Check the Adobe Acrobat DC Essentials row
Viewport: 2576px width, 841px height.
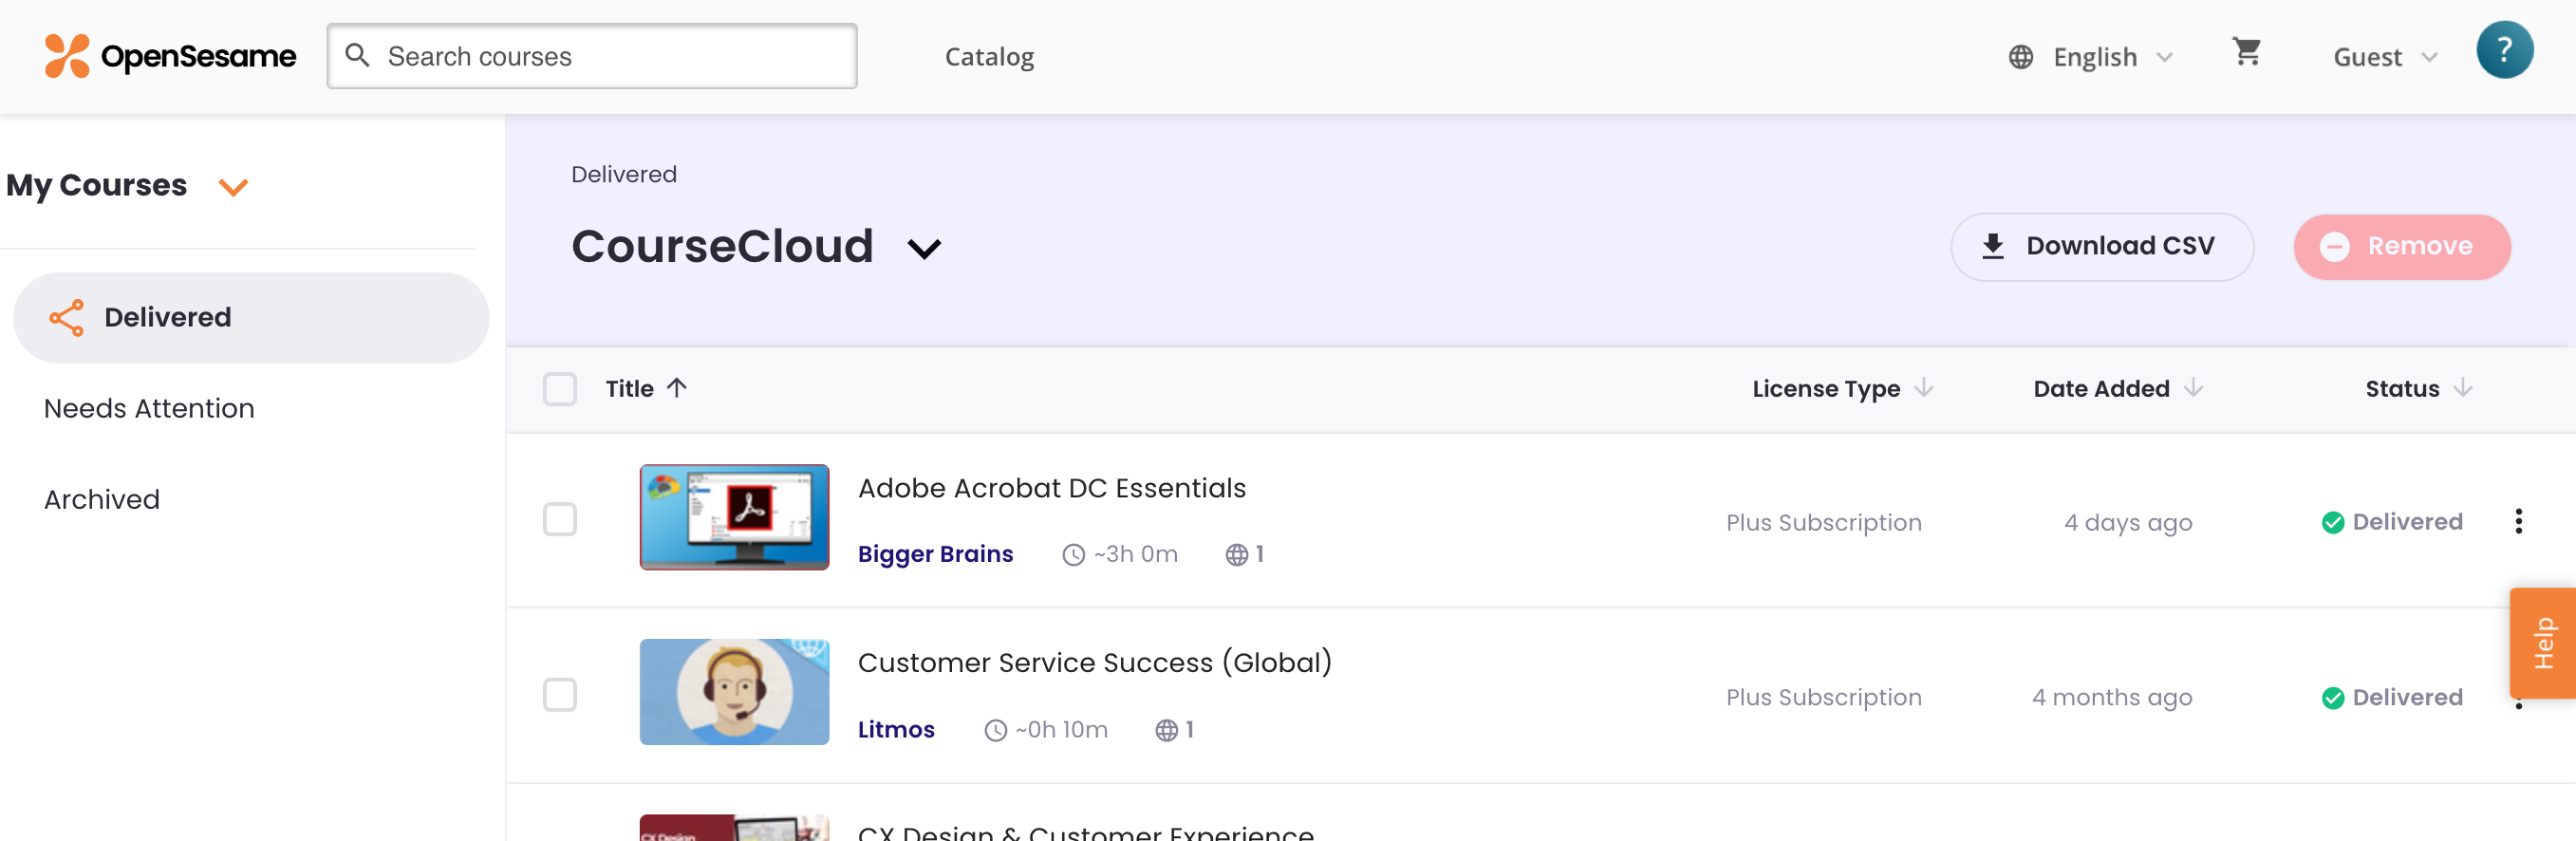559,519
